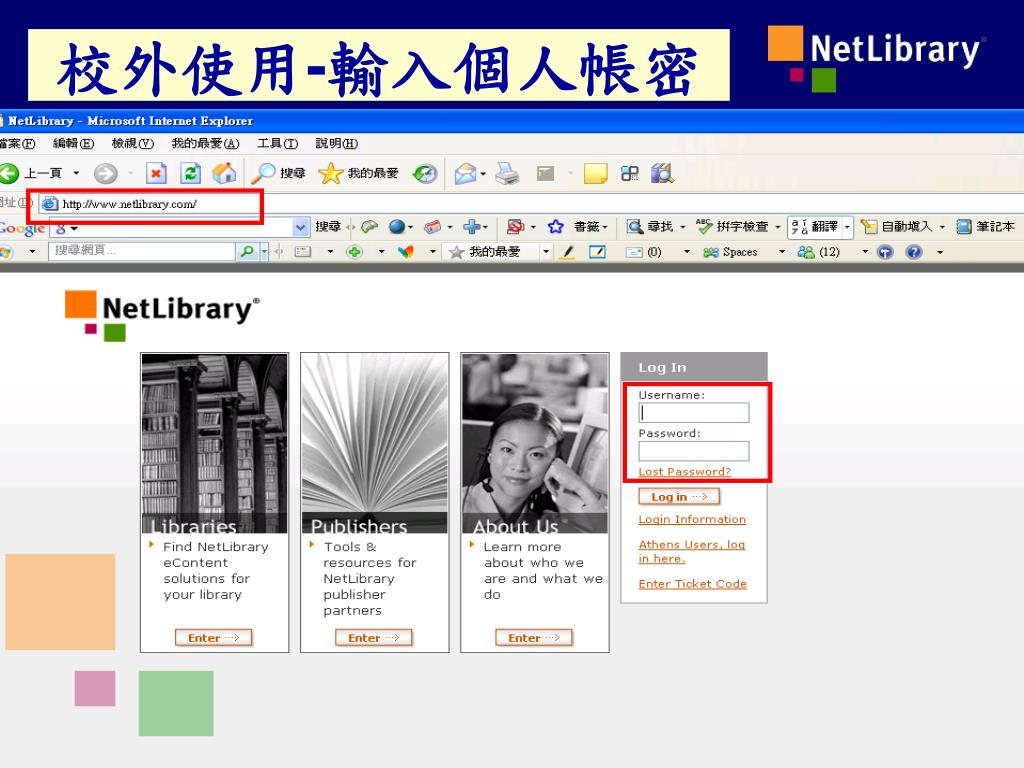Click the 自動填入 autofill icon

point(869,227)
